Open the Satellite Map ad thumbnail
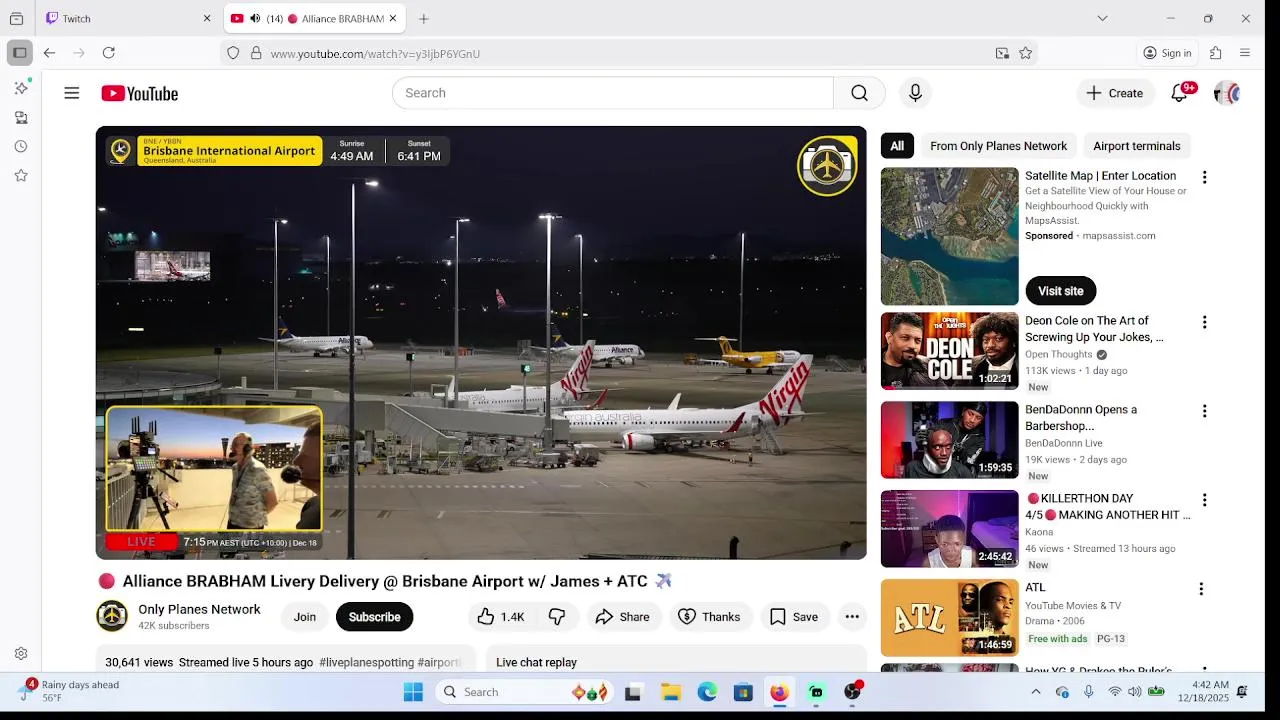1280x720 pixels. click(x=950, y=236)
